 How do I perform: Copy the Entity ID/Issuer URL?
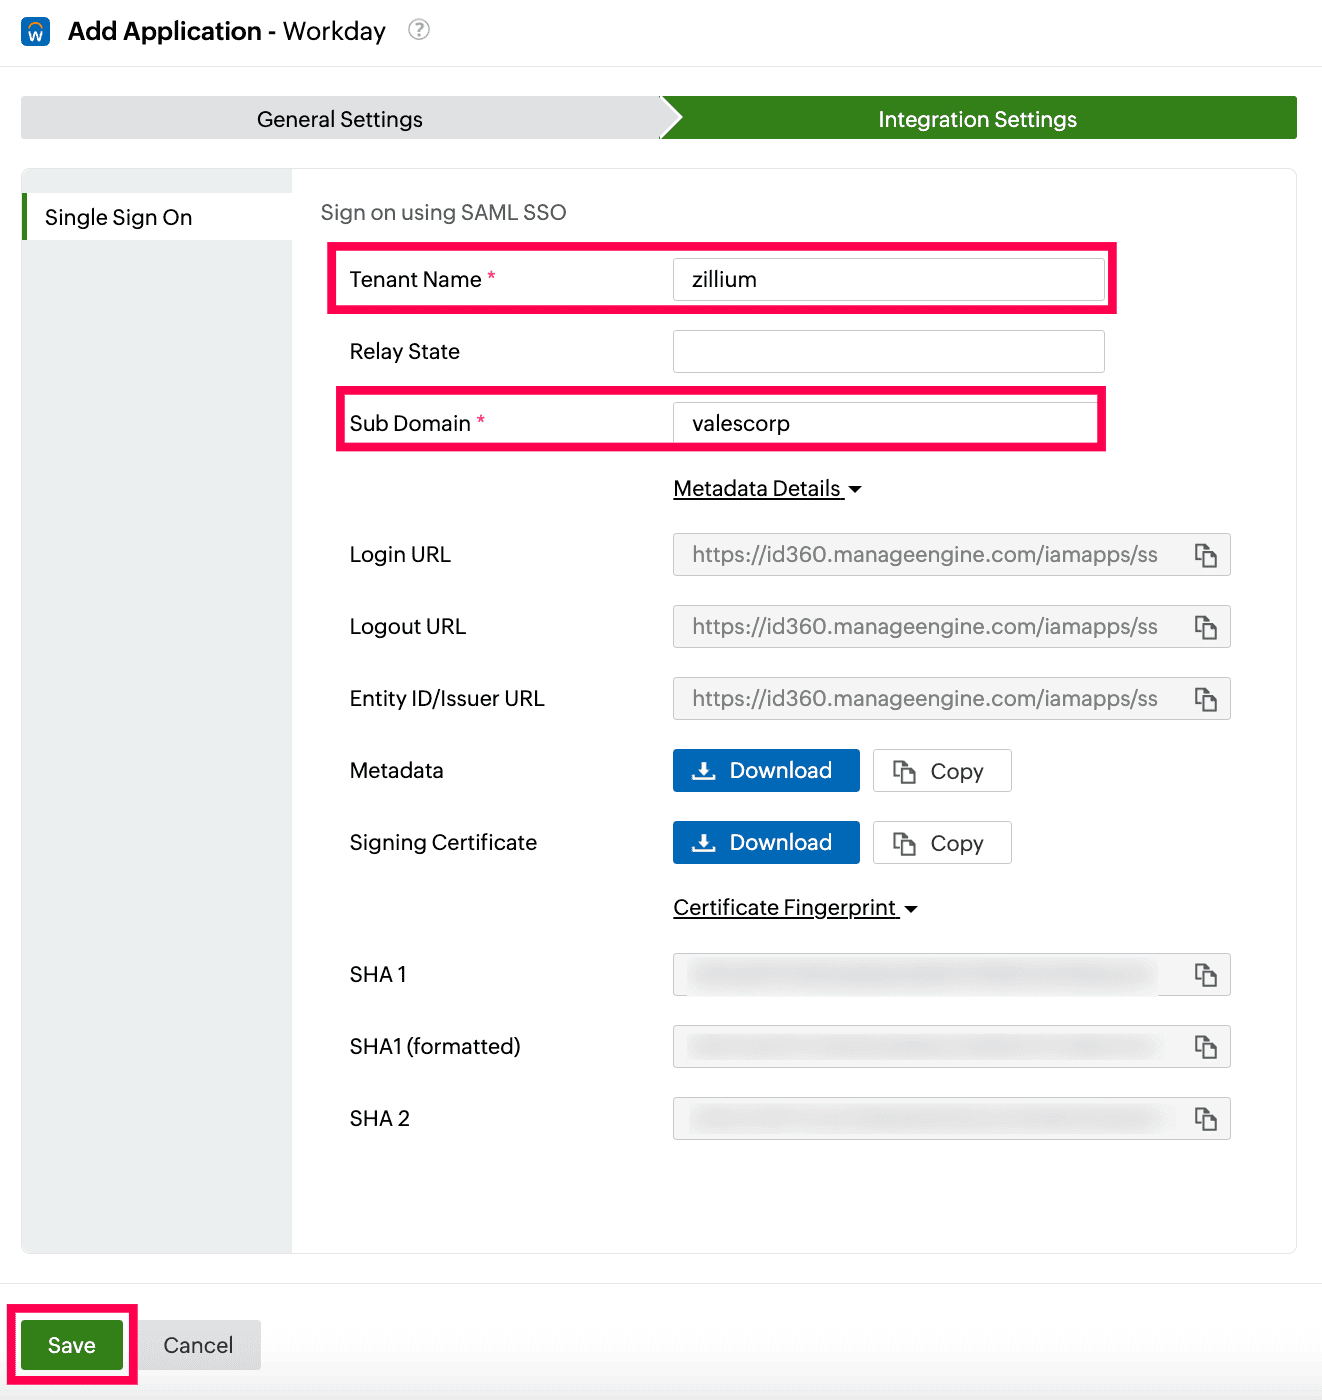tap(1206, 698)
